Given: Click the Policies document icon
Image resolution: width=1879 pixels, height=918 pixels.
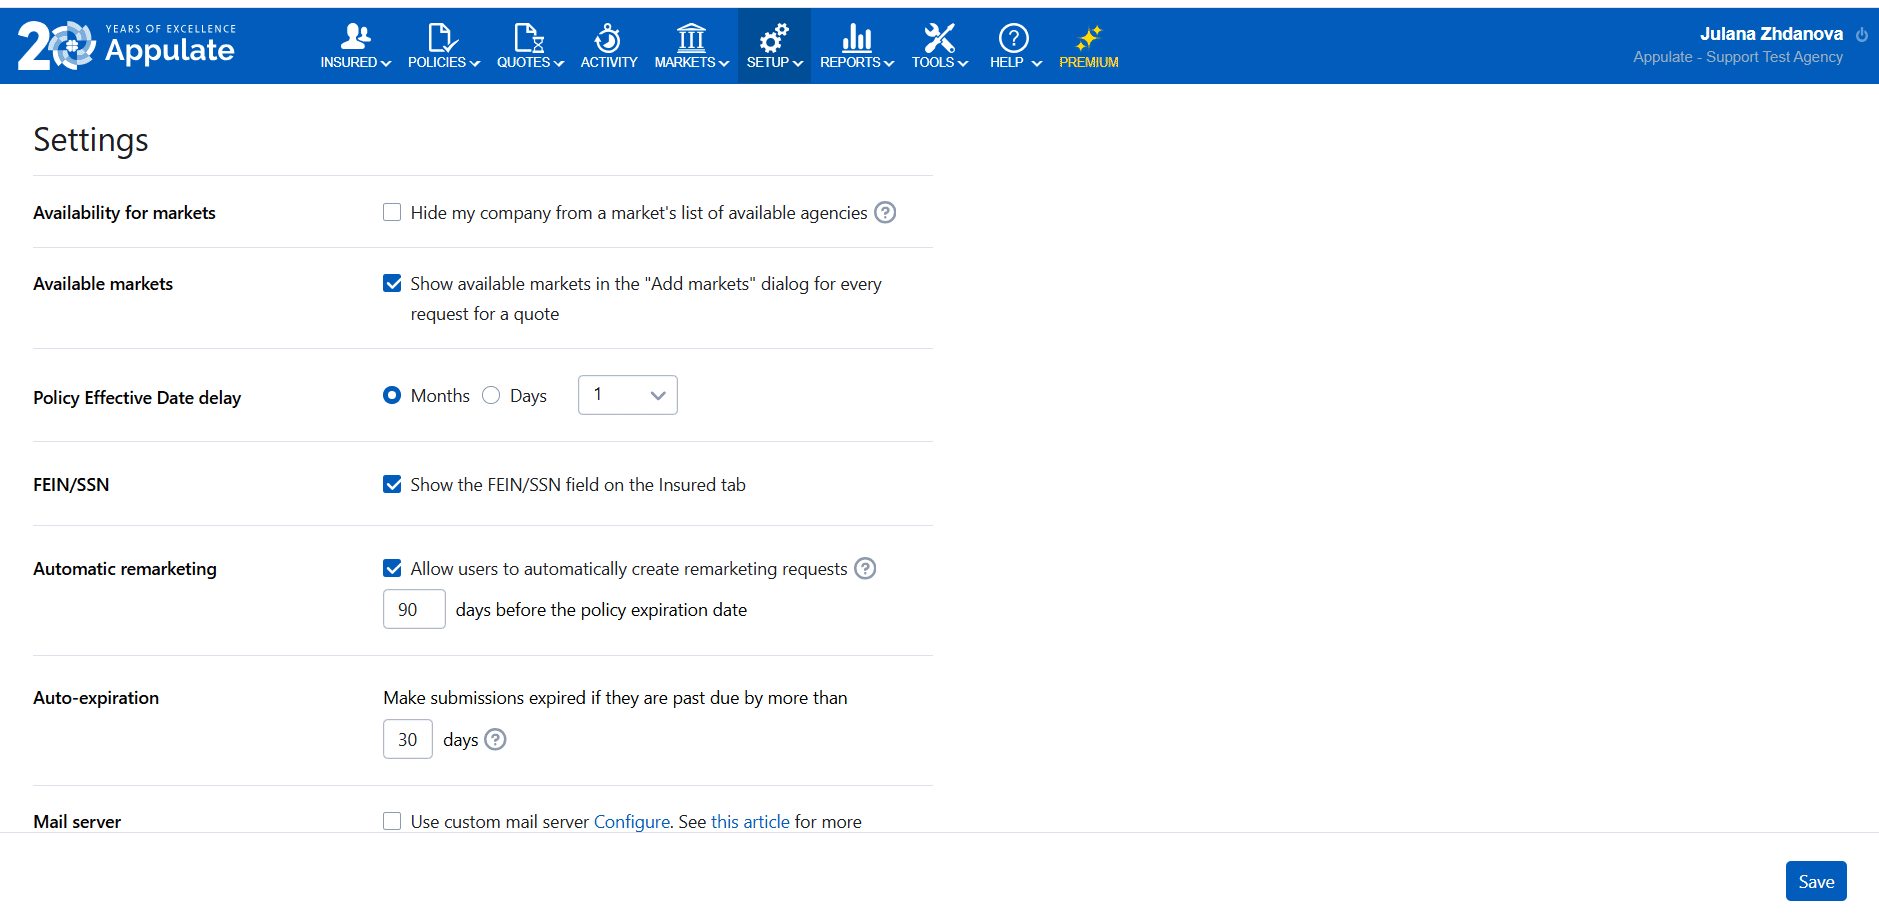Looking at the screenshot, I should [x=442, y=38].
